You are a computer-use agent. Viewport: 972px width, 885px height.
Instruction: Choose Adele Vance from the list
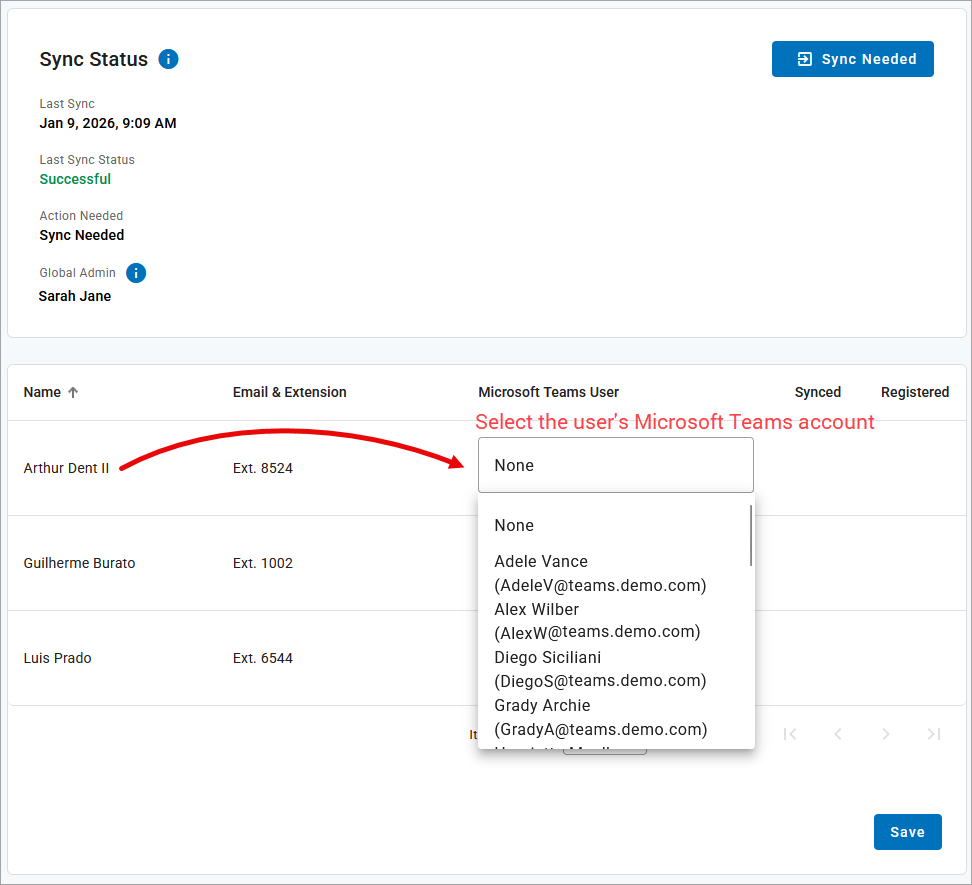[600, 574]
